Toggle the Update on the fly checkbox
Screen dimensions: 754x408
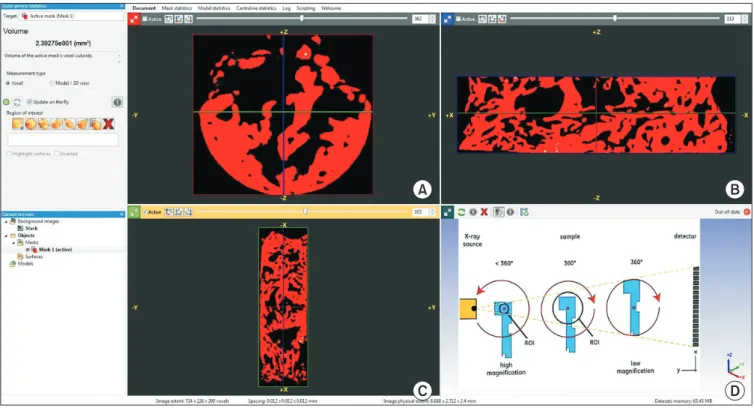[x=30, y=102]
